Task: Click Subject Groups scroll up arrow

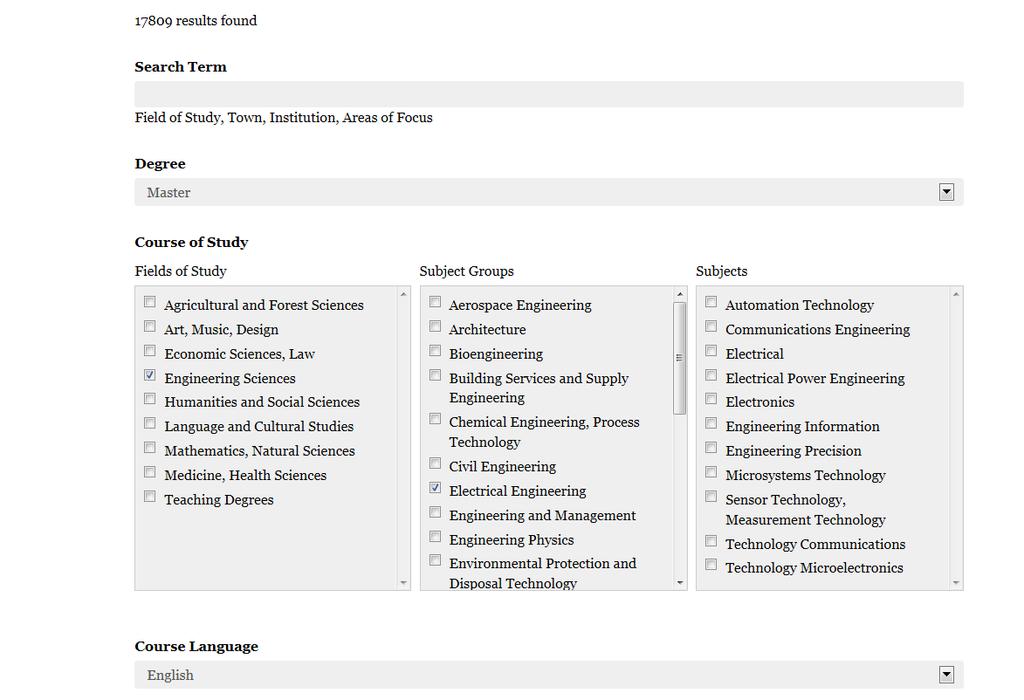Action: 680,294
